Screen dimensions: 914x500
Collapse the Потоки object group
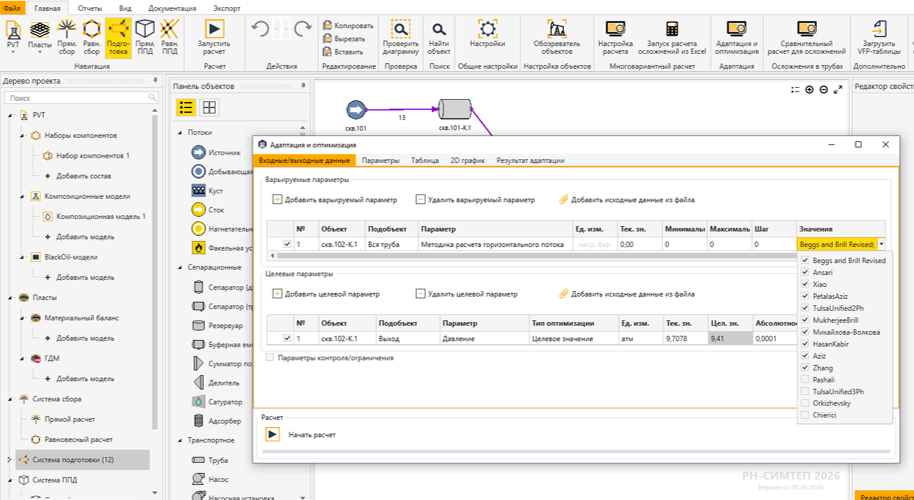(180, 133)
